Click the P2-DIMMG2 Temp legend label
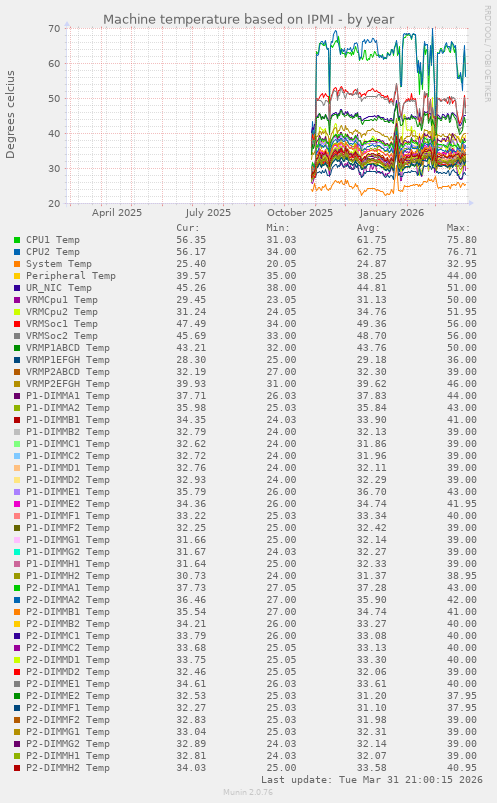 [68, 744]
